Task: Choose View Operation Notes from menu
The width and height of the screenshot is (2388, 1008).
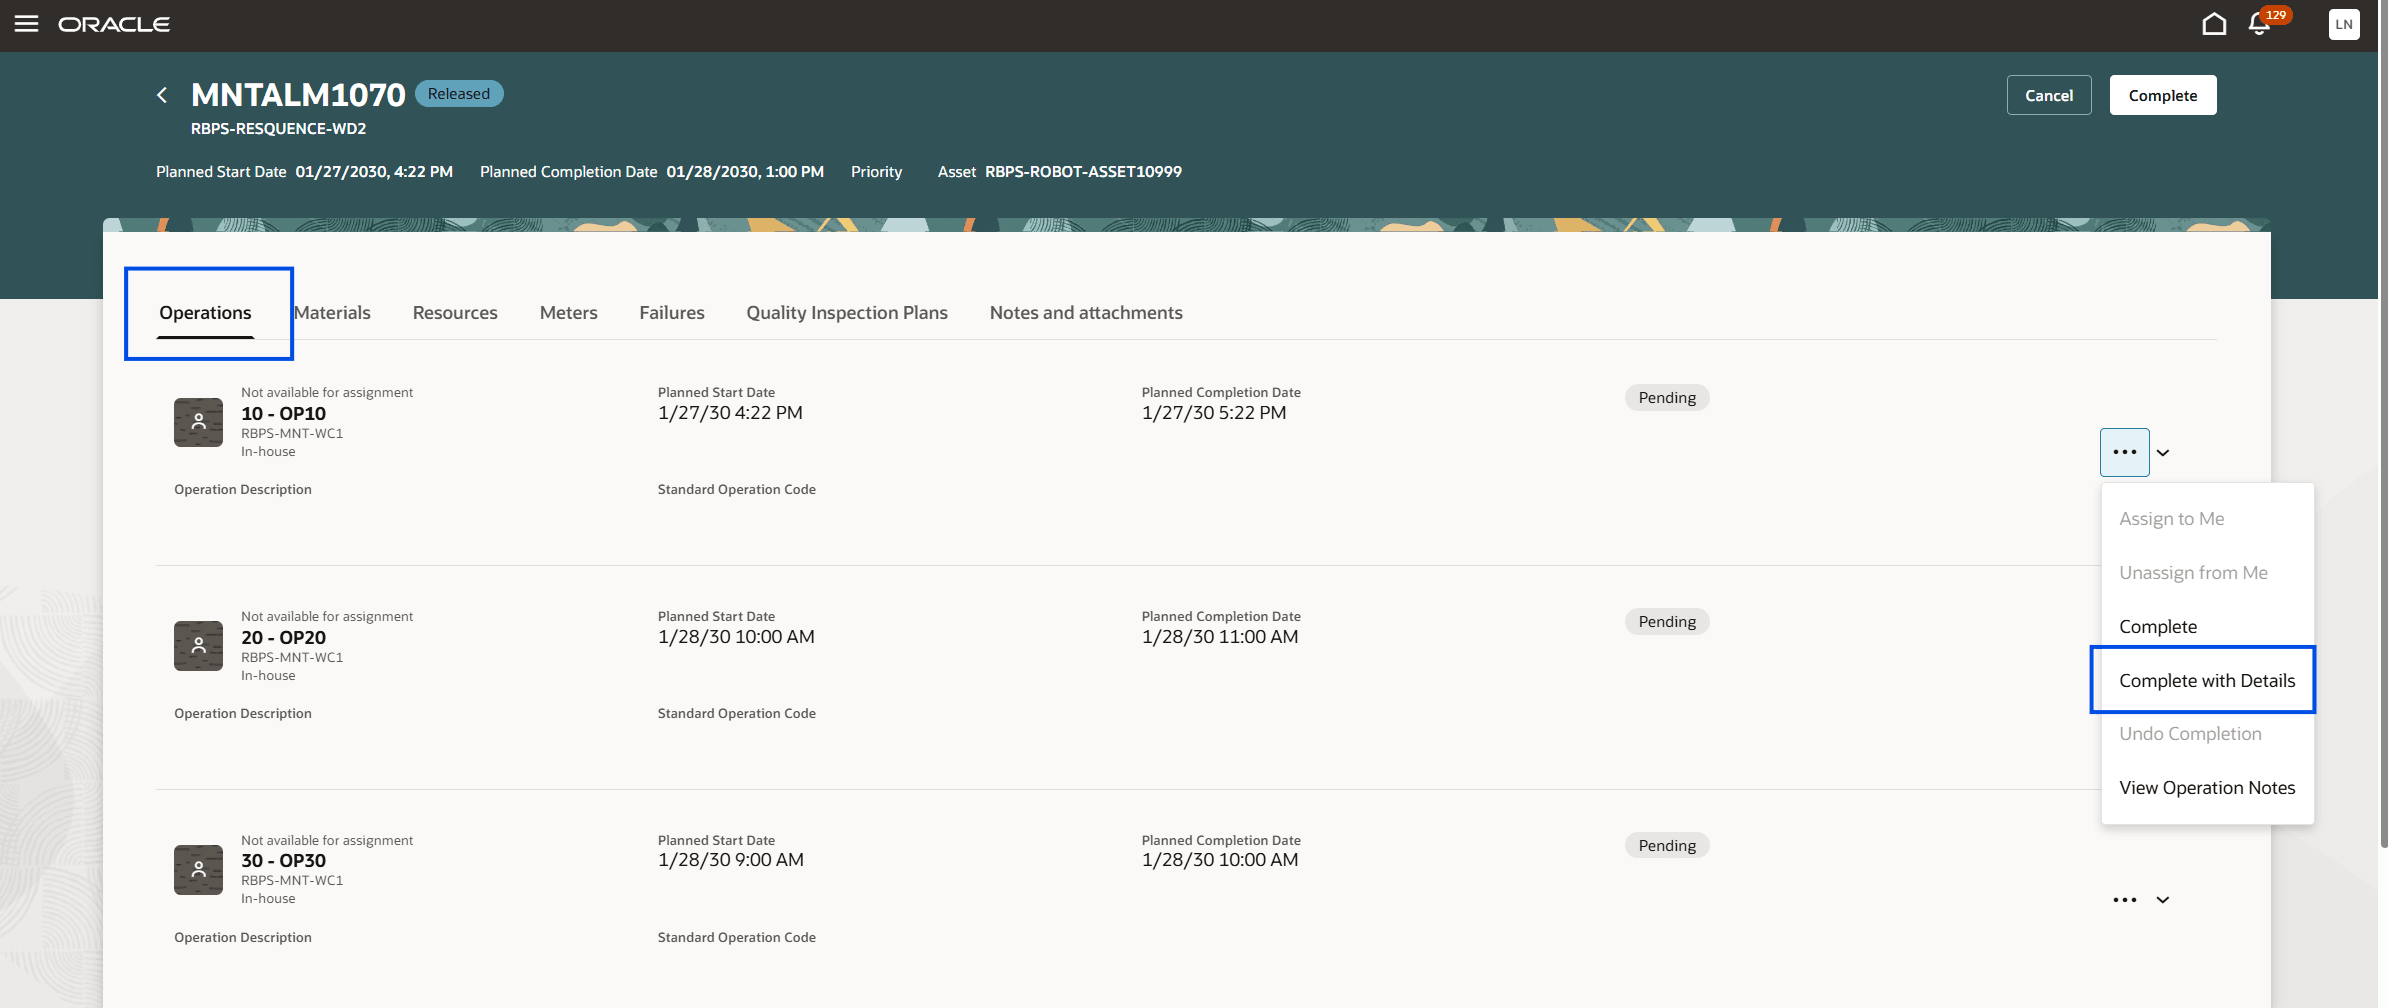Action: [x=2206, y=788]
